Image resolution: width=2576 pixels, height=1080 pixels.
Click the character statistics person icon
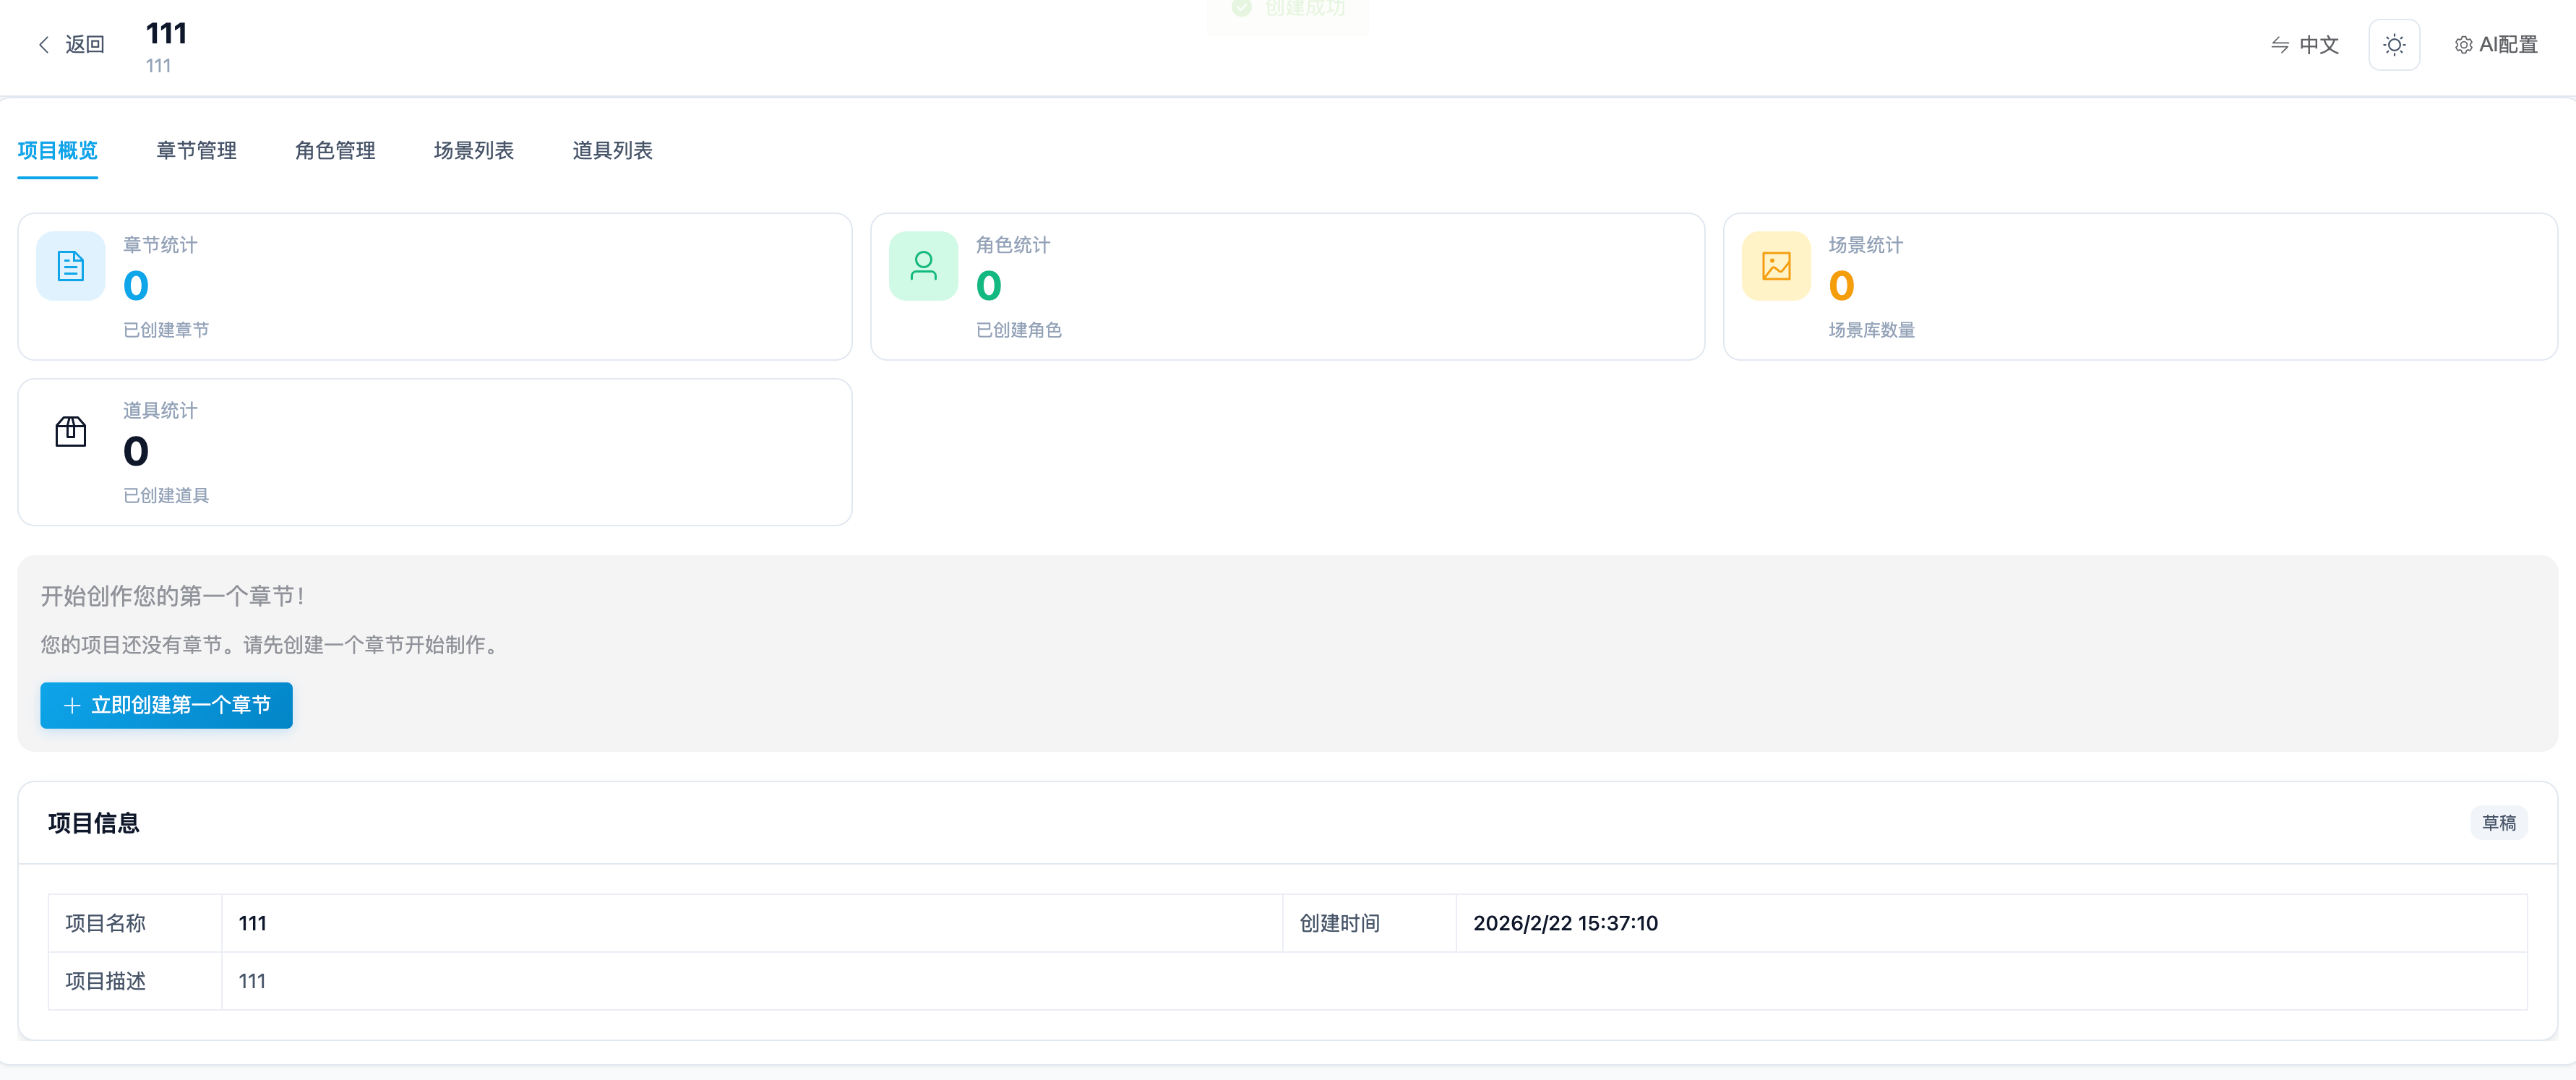923,266
